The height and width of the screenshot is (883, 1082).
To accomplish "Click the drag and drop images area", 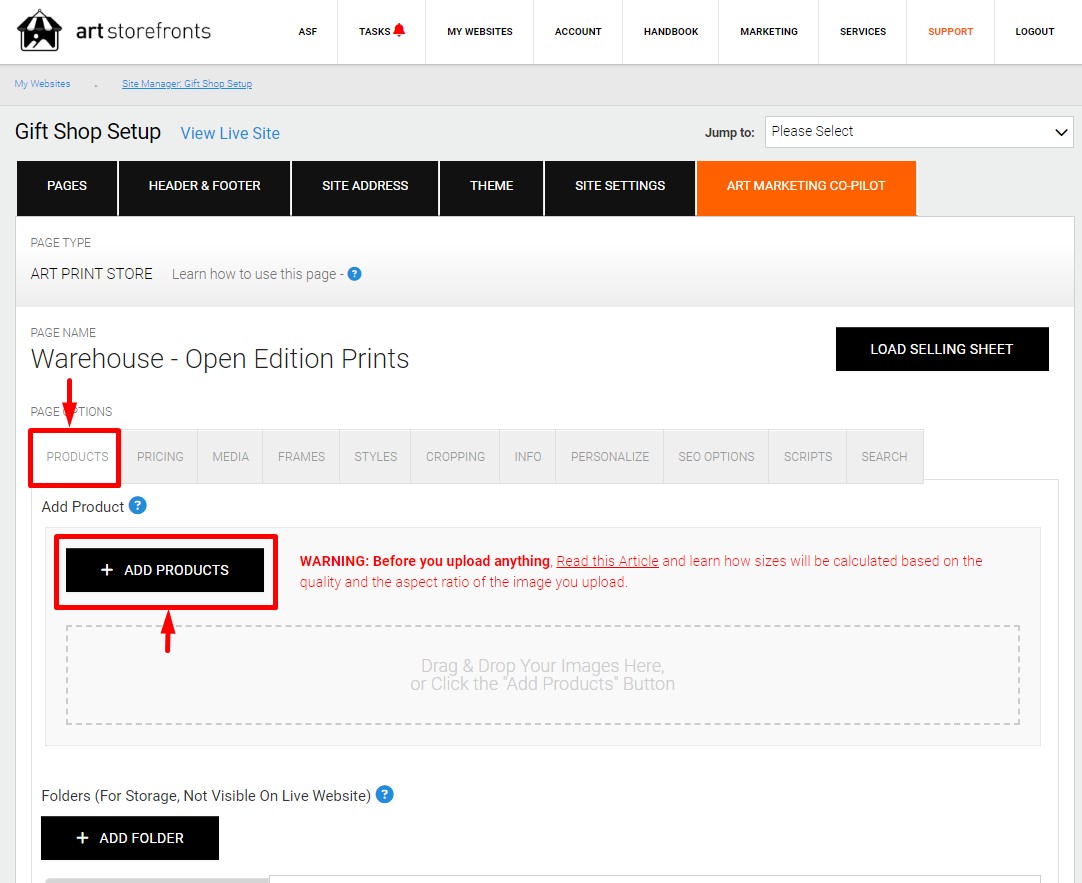I will coord(542,675).
